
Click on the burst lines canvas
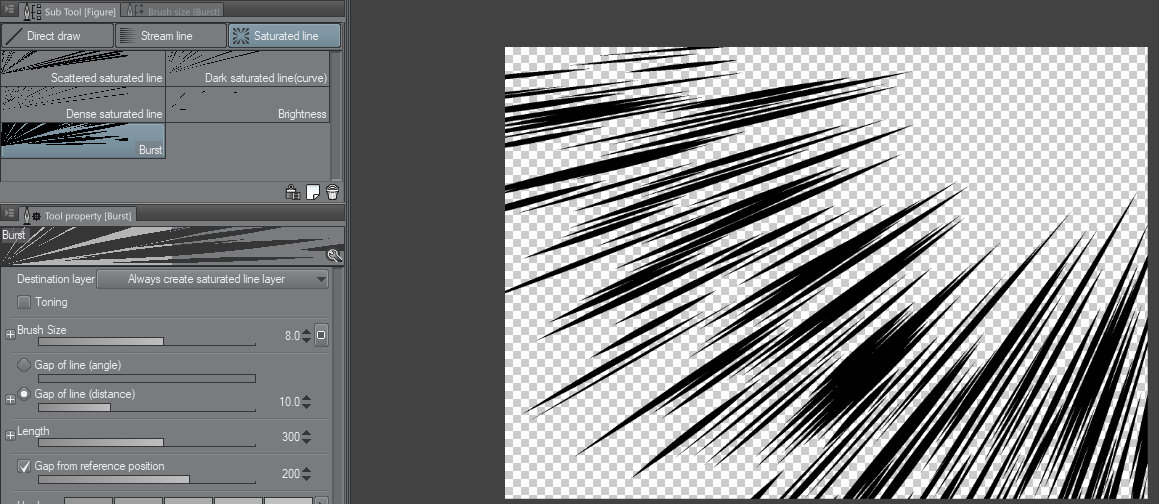click(826, 273)
